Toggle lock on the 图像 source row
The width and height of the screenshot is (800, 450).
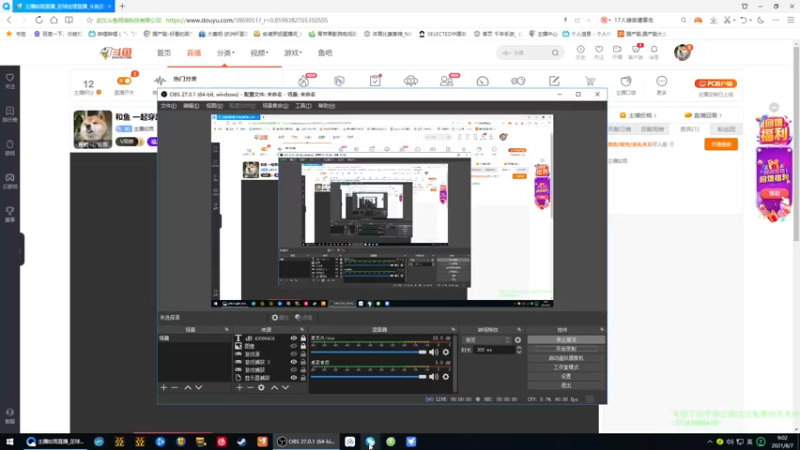[303, 346]
